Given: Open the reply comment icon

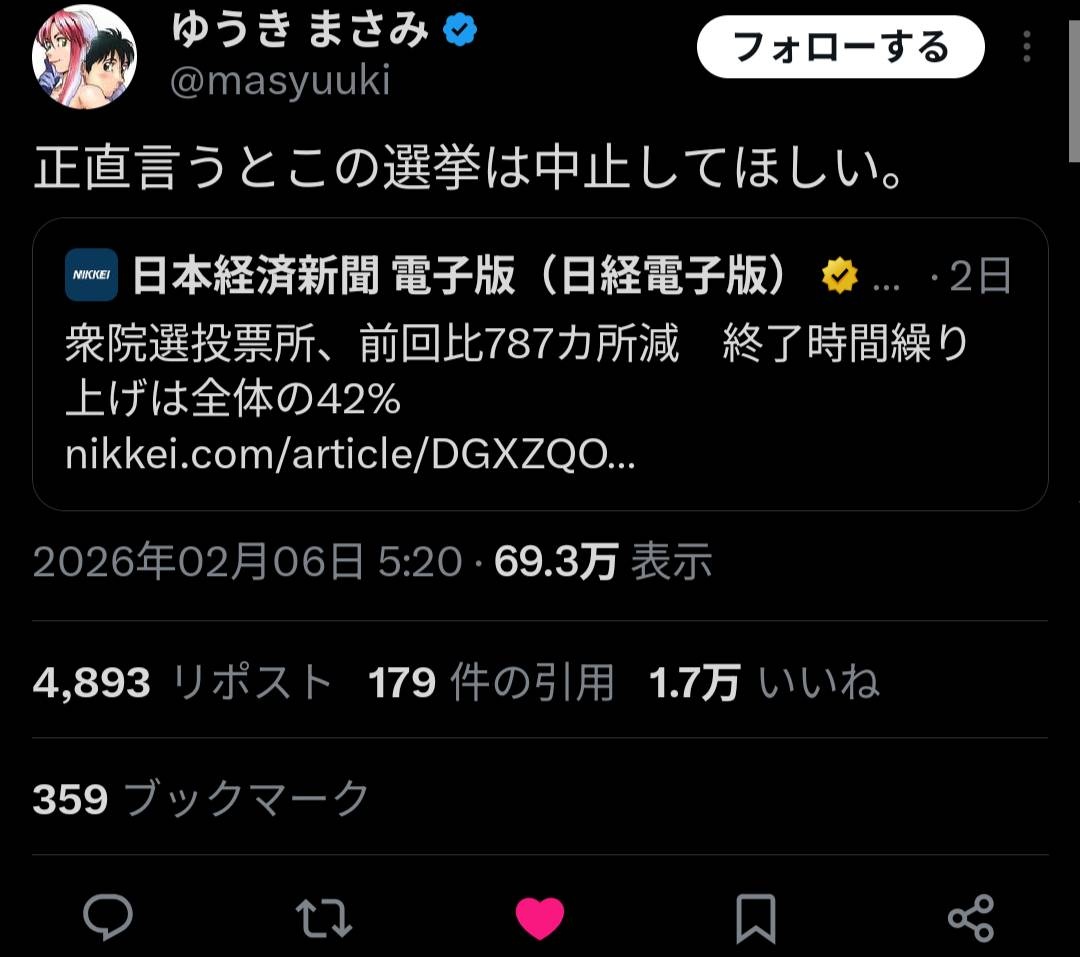Looking at the screenshot, I should click(x=108, y=917).
